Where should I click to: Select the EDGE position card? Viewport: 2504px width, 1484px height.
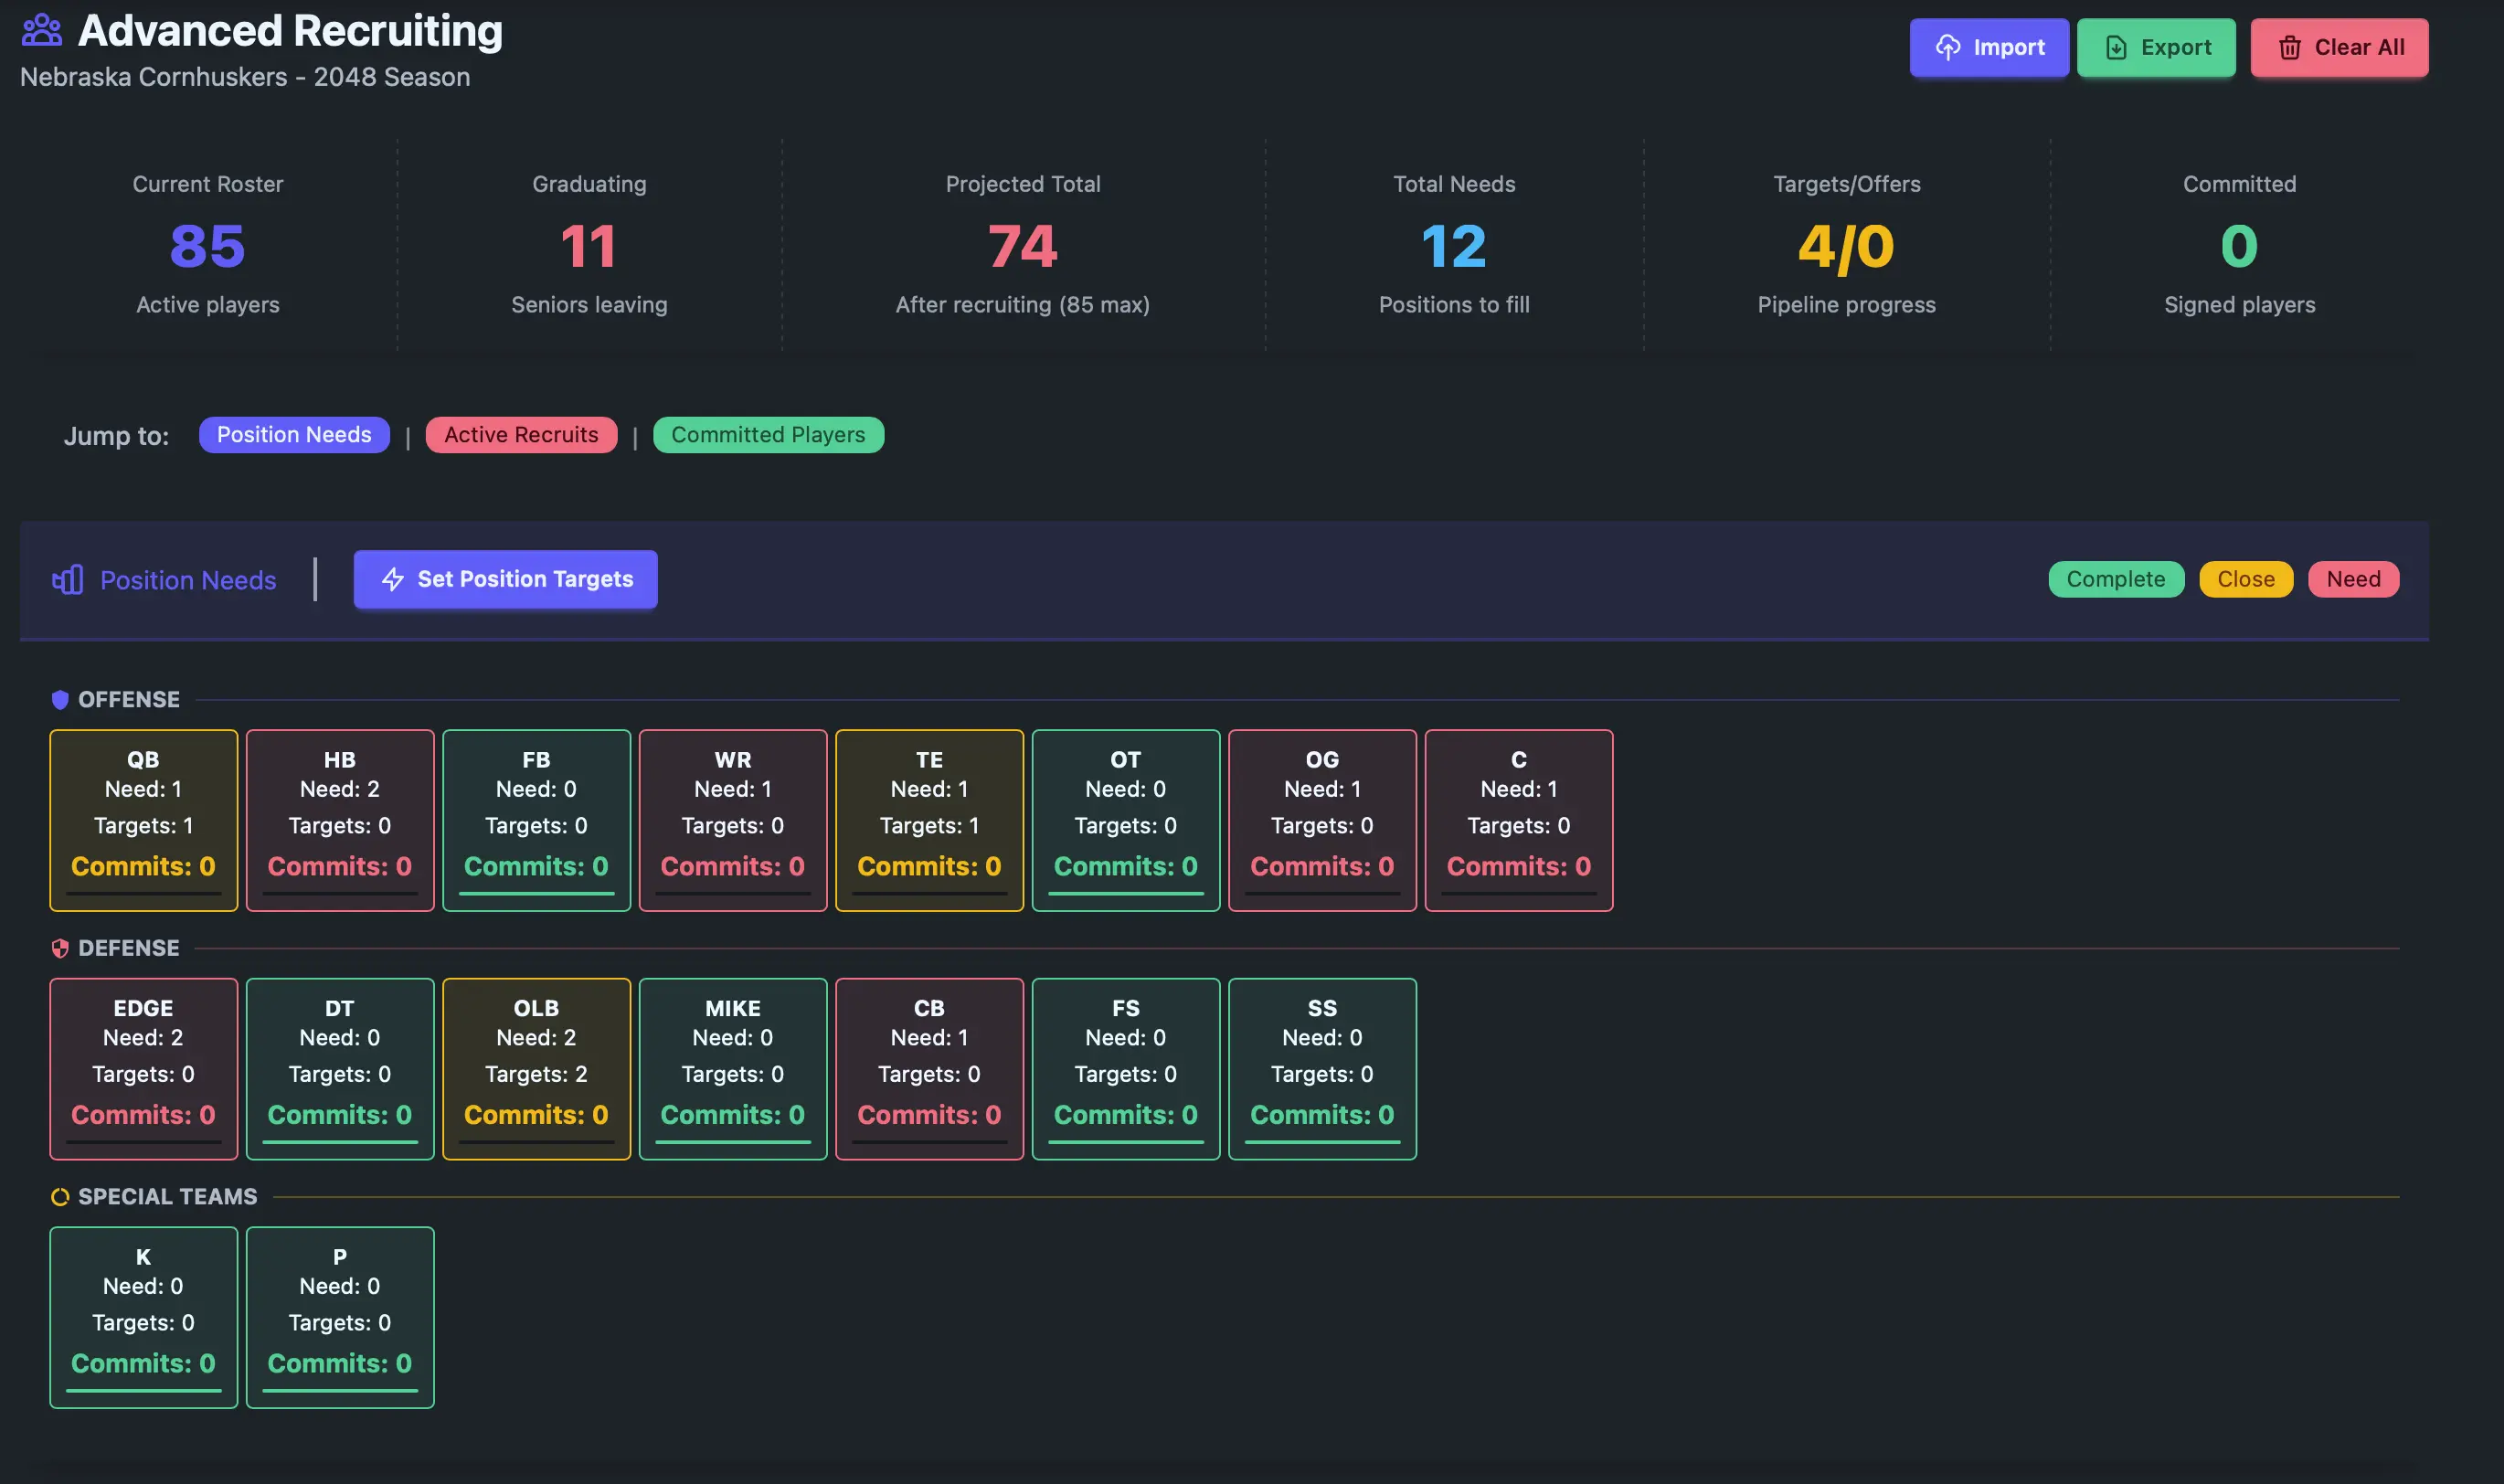tap(143, 1068)
